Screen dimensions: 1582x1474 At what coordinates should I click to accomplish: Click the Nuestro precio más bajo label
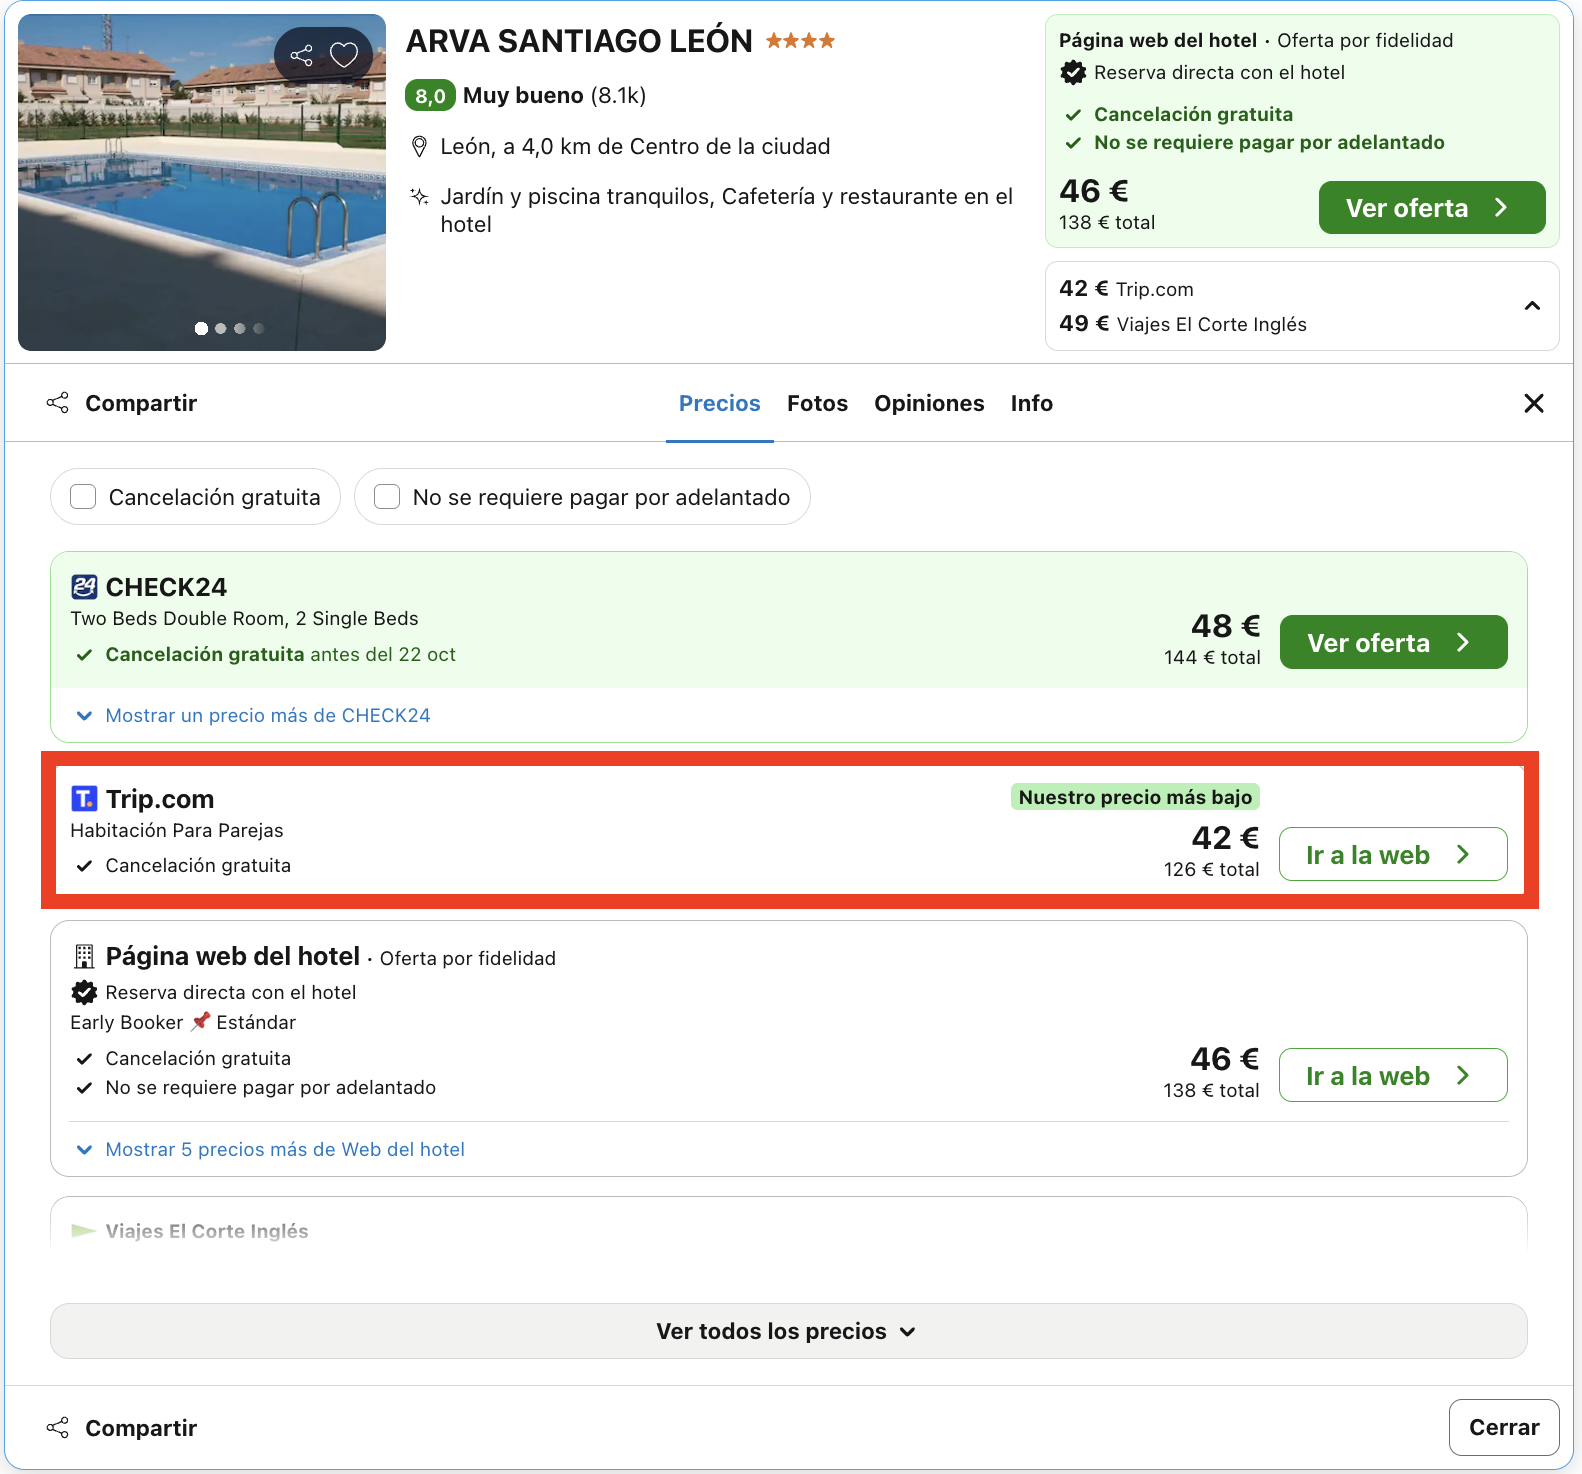(1135, 797)
